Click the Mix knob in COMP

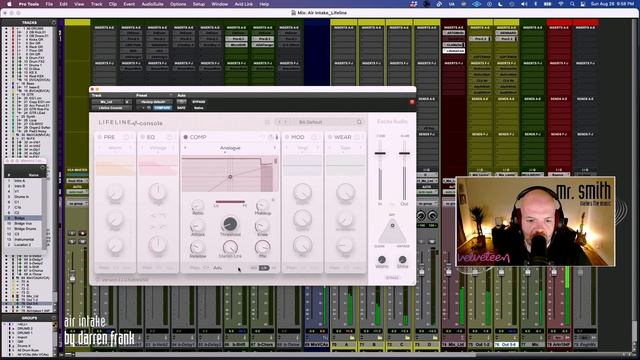(x=262, y=247)
